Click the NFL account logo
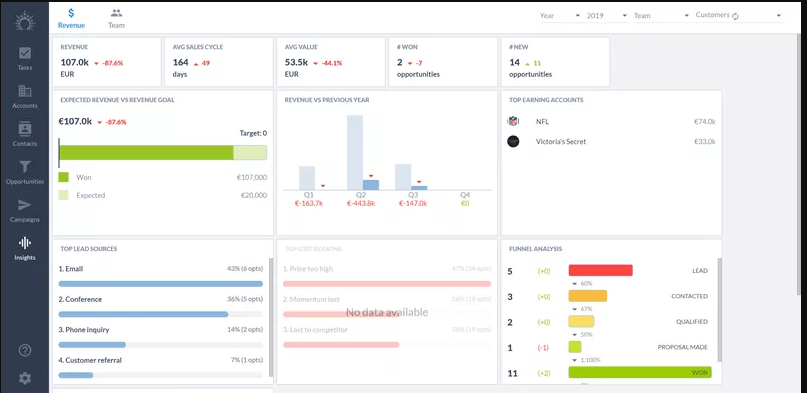This screenshot has height=393, width=807. 513,121
